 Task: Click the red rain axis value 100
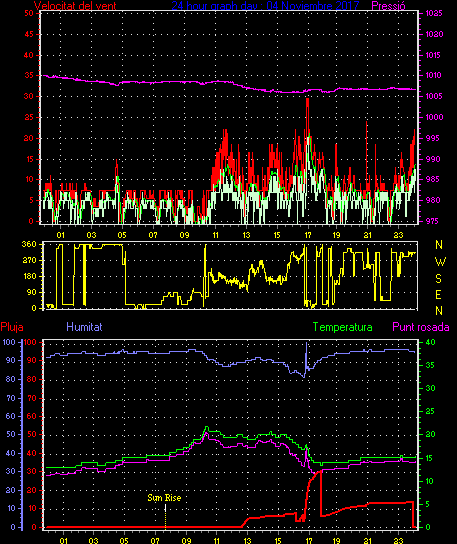coord(30,342)
